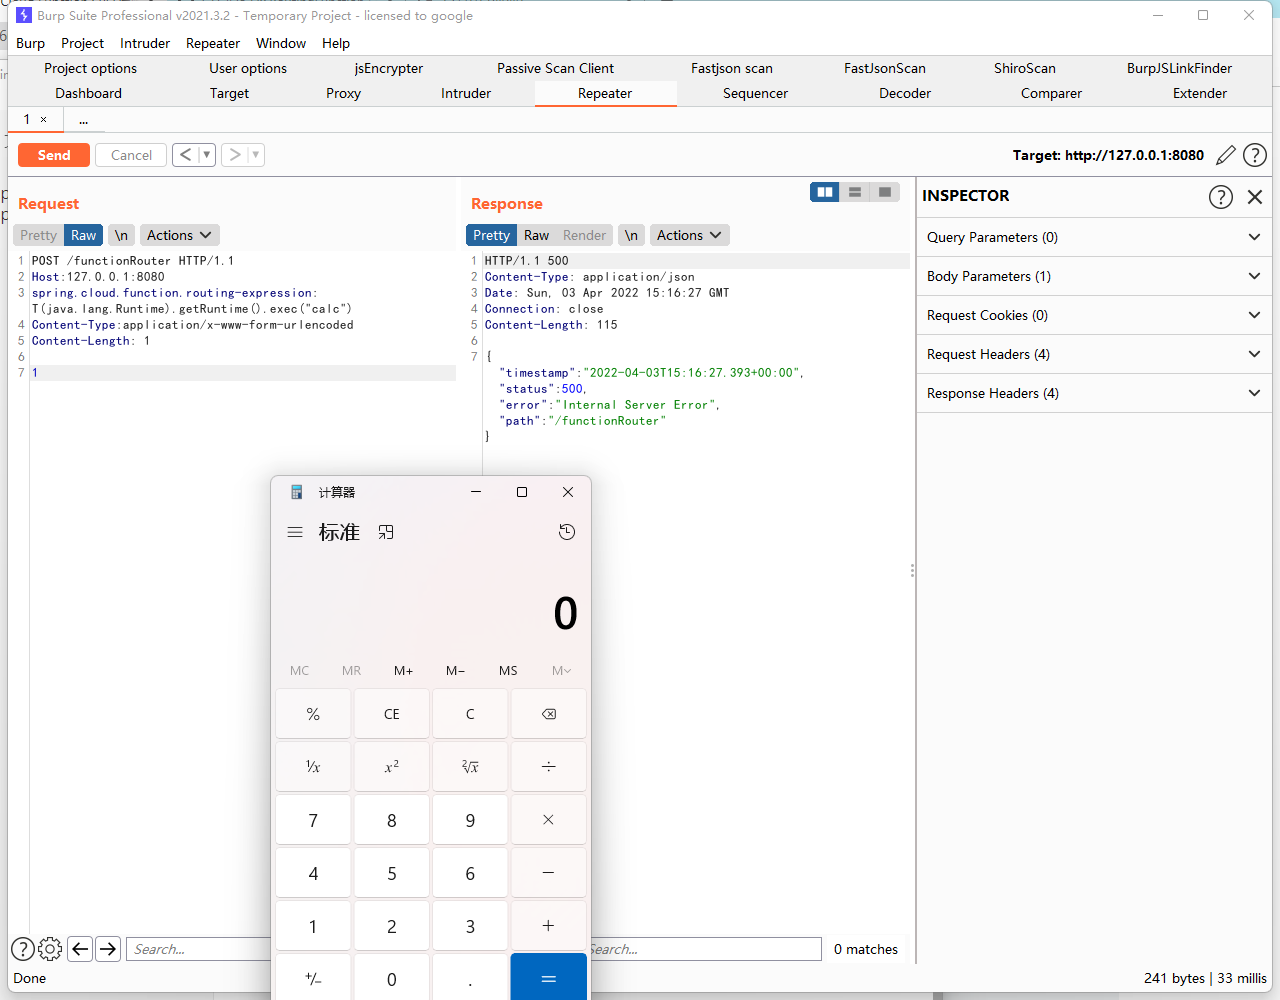Open calculator history icon
The height and width of the screenshot is (1000, 1280).
(567, 532)
